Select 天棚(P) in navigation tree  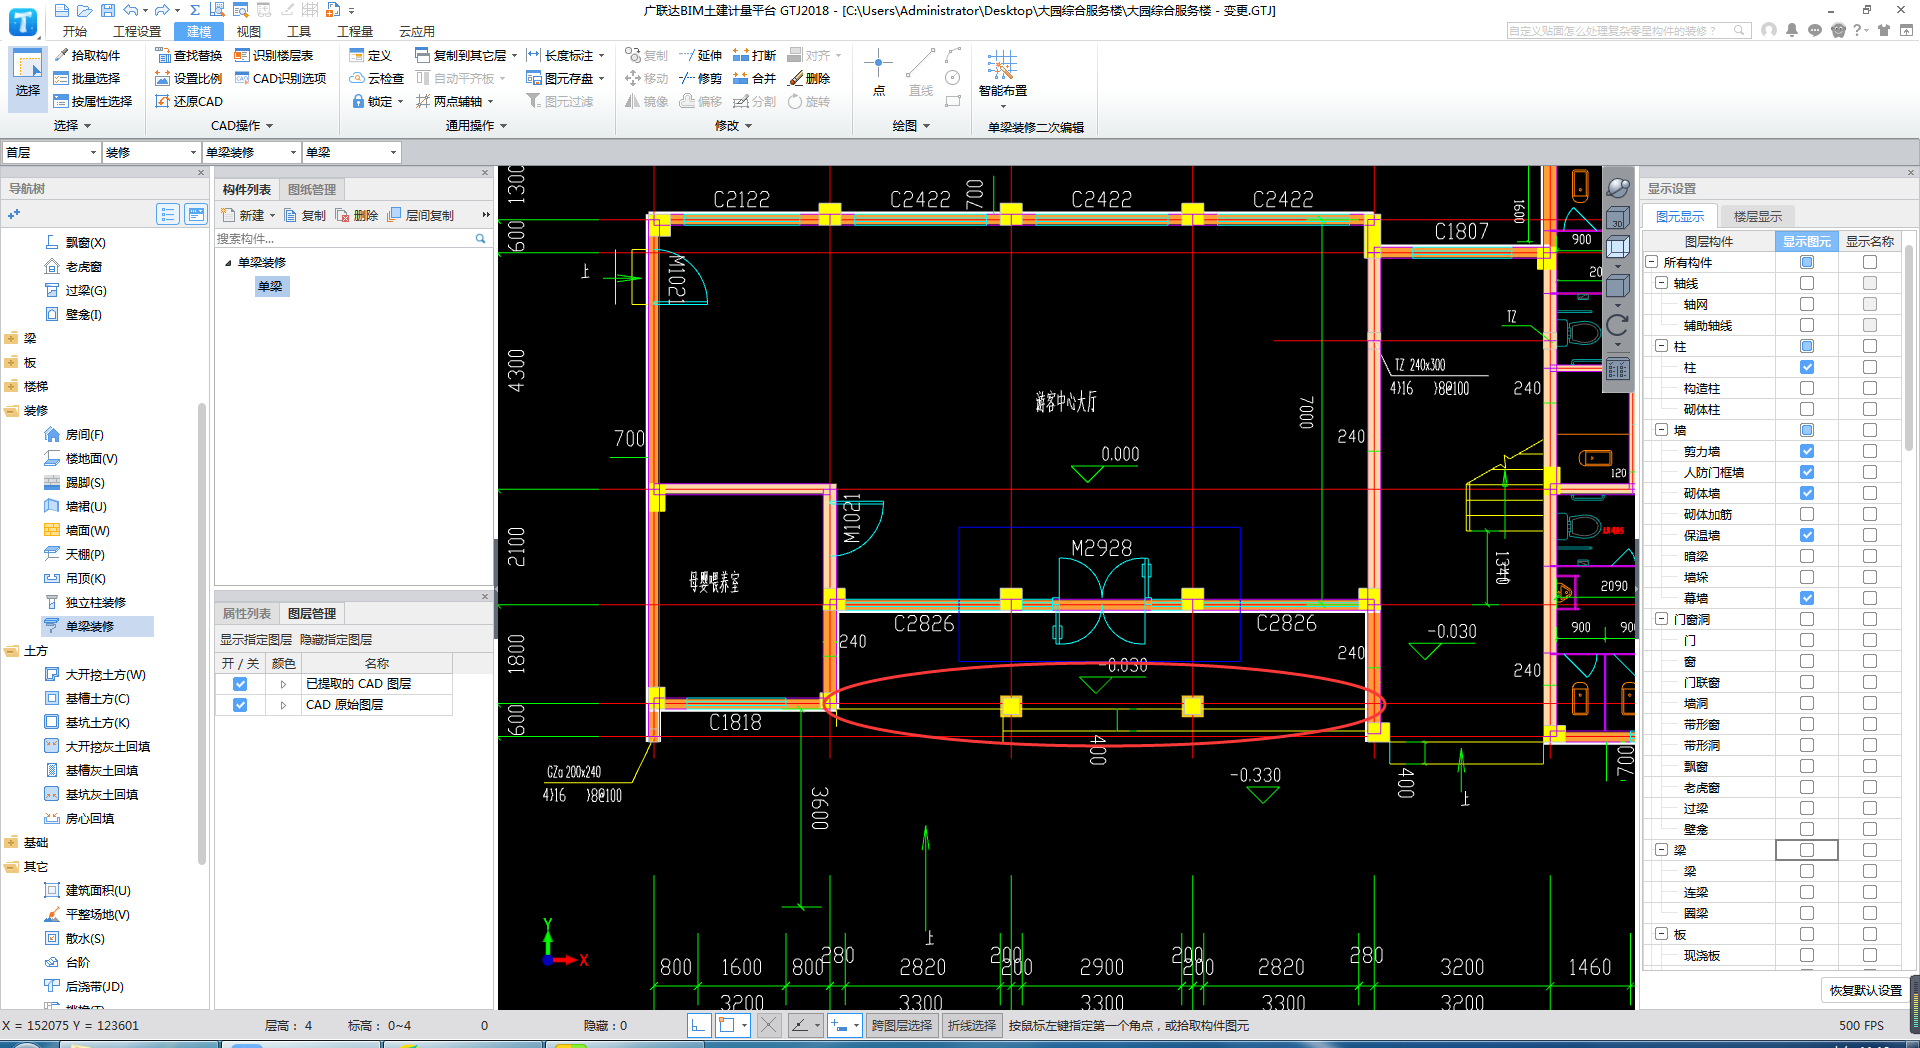click(x=84, y=555)
